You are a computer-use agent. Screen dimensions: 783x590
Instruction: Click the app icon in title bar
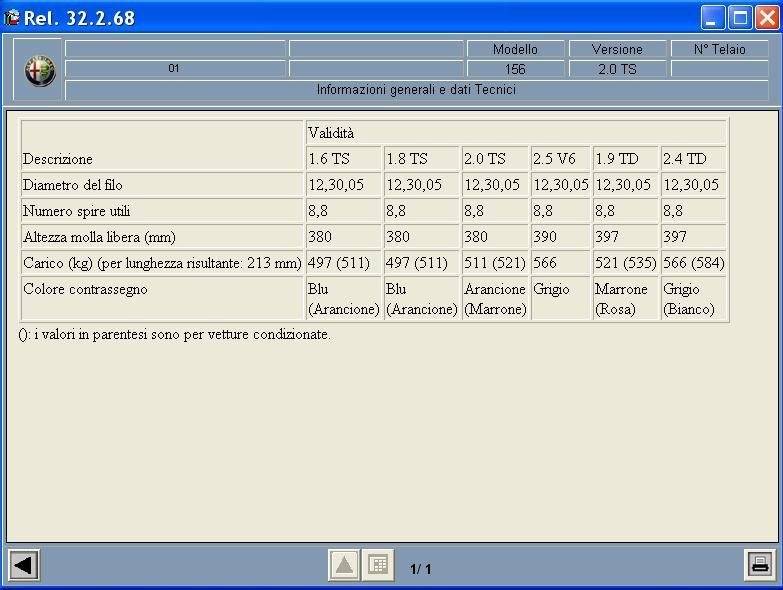(x=11, y=18)
